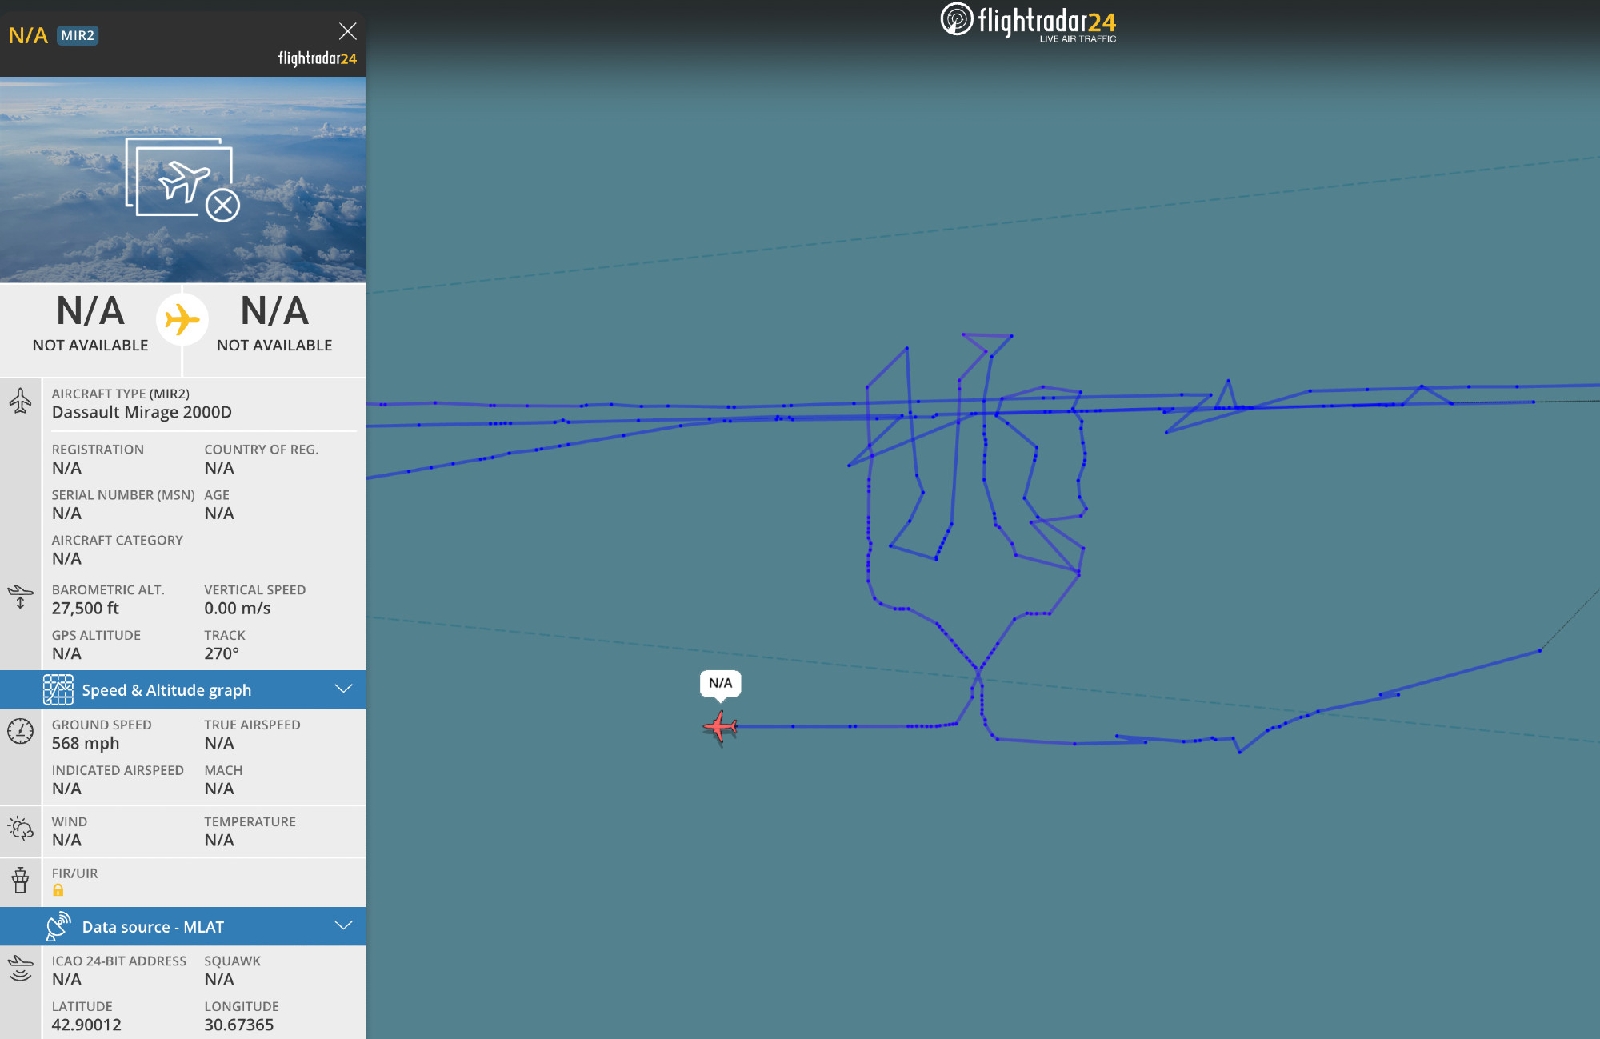The image size is (1600, 1039).
Task: Click the weather icon beside Wind
Action: (20, 828)
